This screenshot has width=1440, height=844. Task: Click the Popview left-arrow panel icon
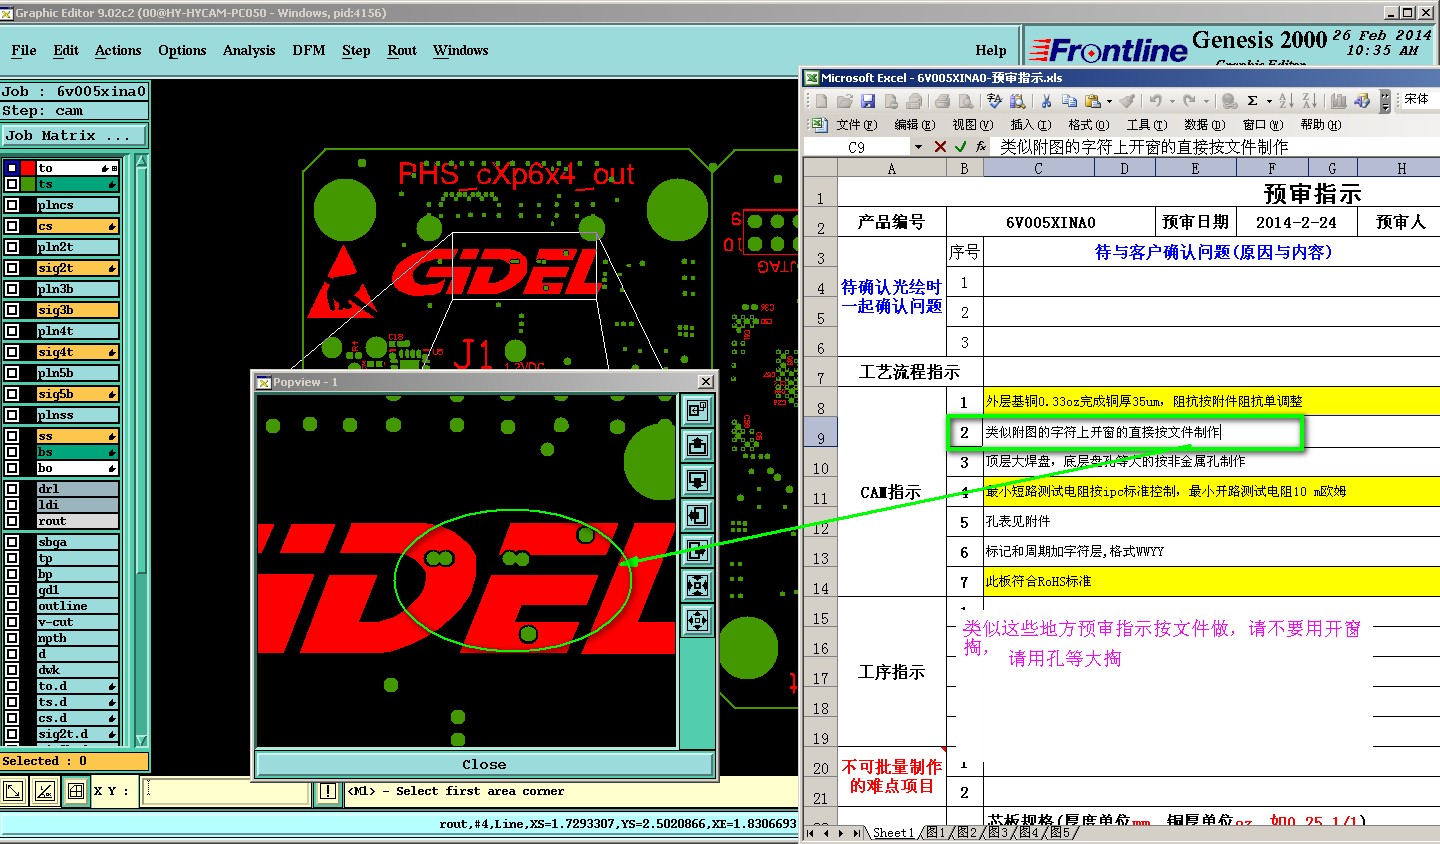[697, 515]
